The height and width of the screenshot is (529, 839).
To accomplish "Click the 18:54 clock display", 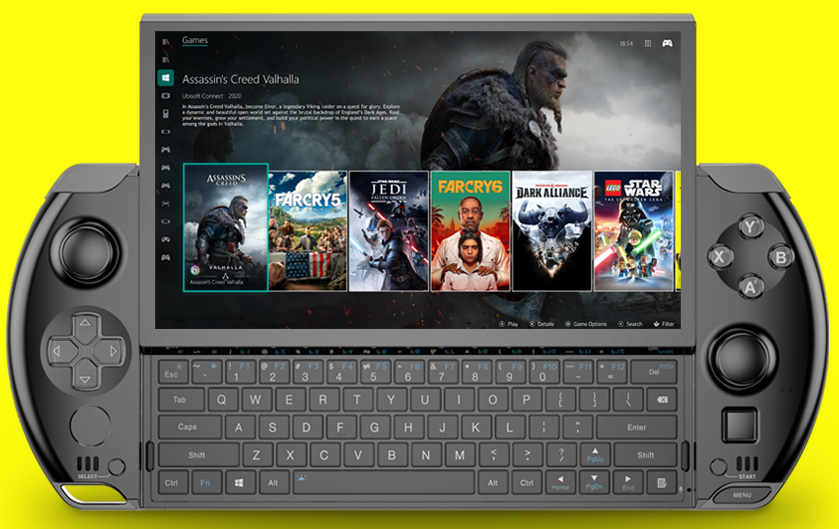I will 626,43.
